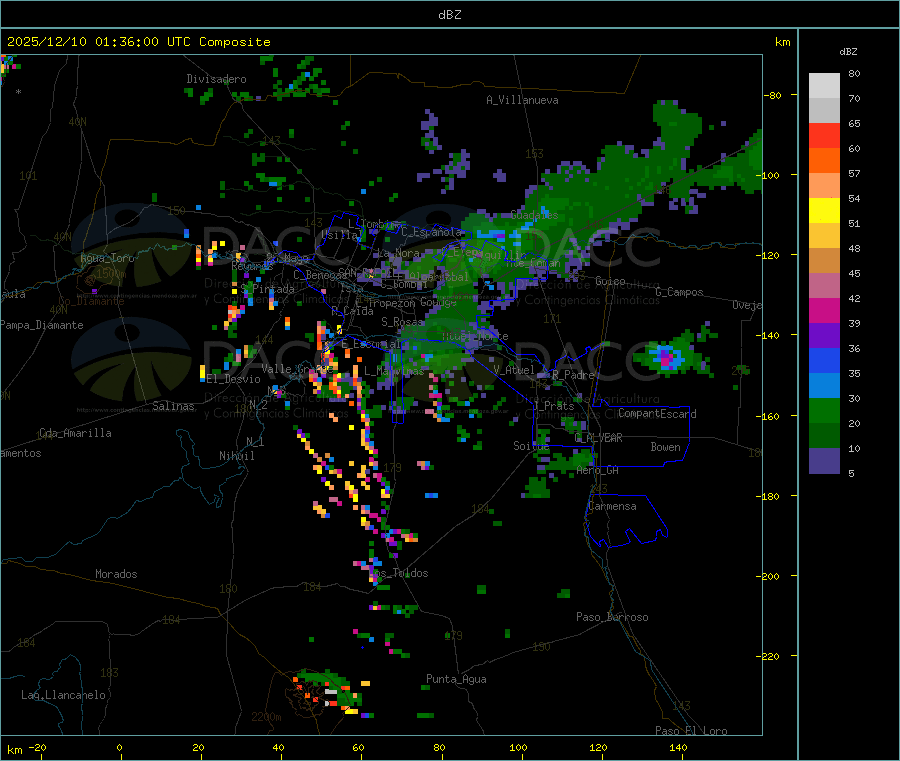Click the J_Prats map label
Viewport: 900px width, 761px height.
pyautogui.click(x=553, y=406)
